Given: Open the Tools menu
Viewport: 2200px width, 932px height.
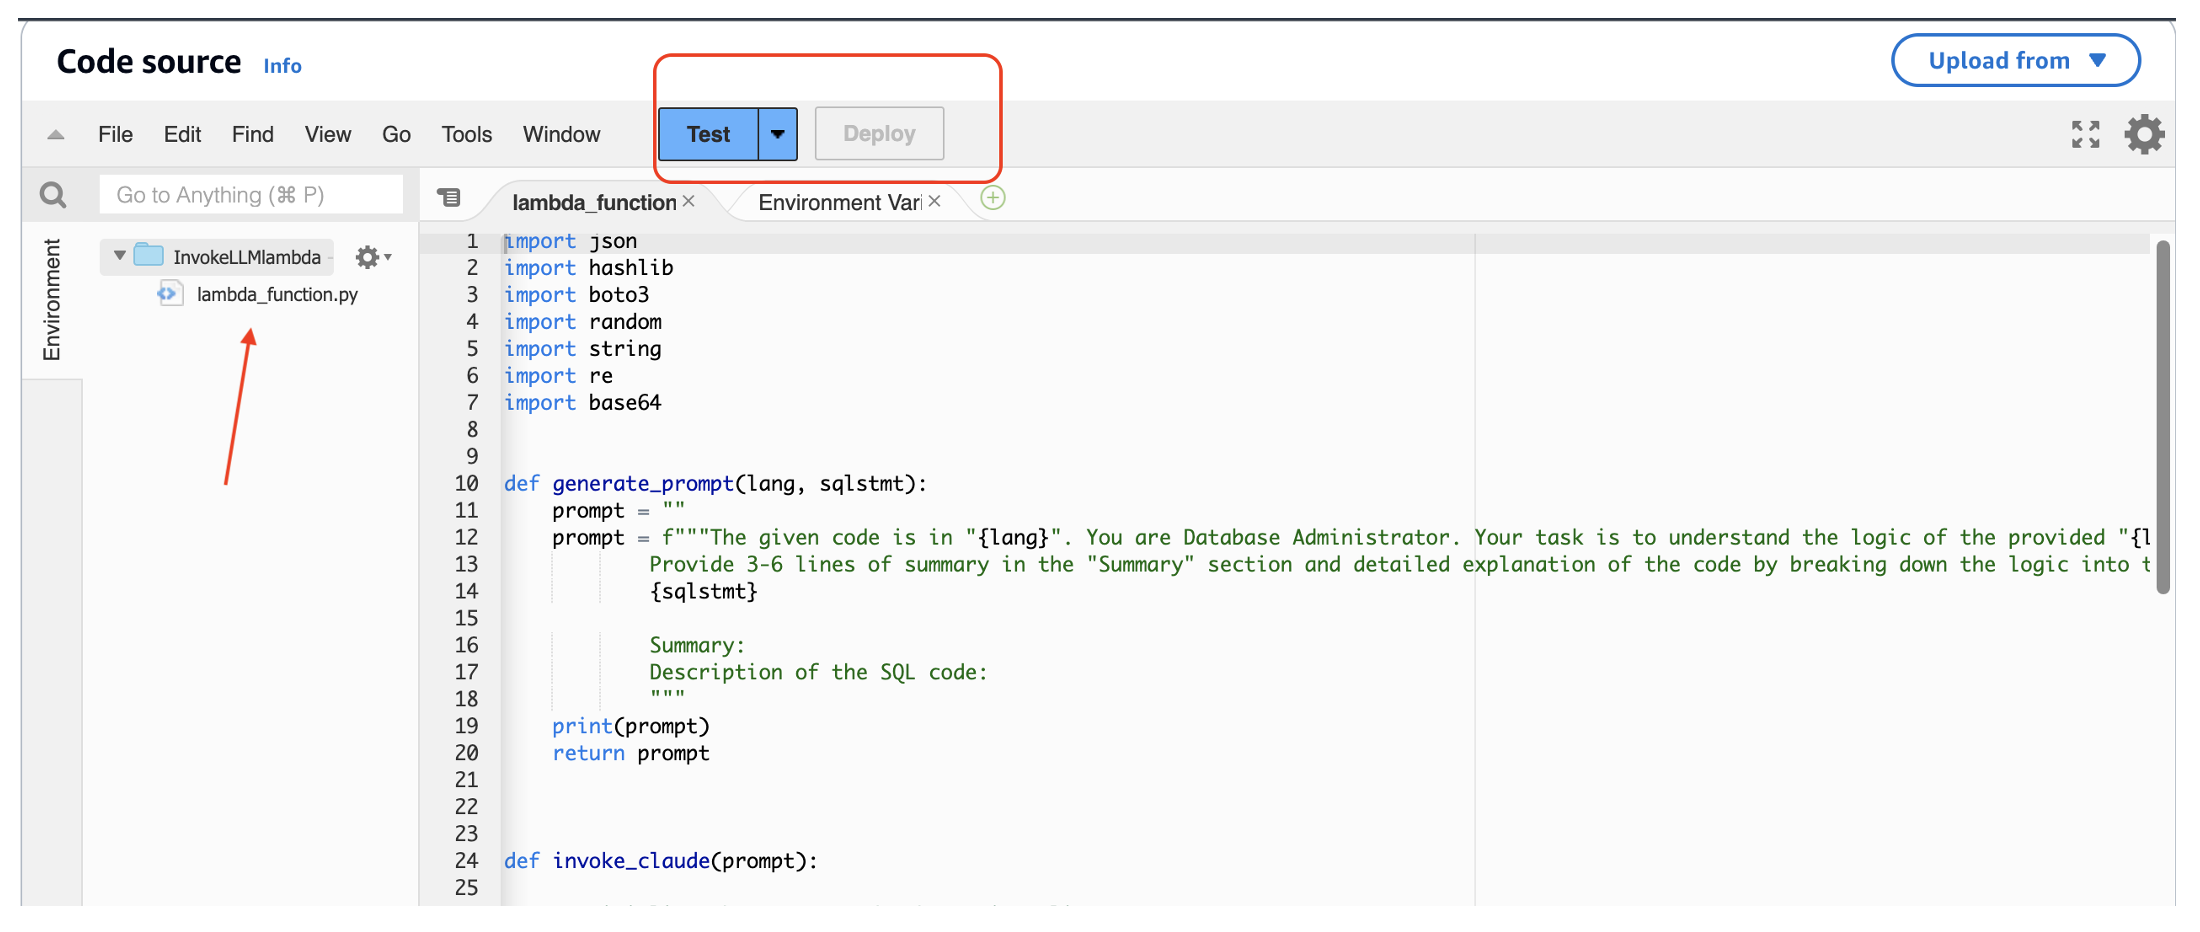Looking at the screenshot, I should click(467, 134).
